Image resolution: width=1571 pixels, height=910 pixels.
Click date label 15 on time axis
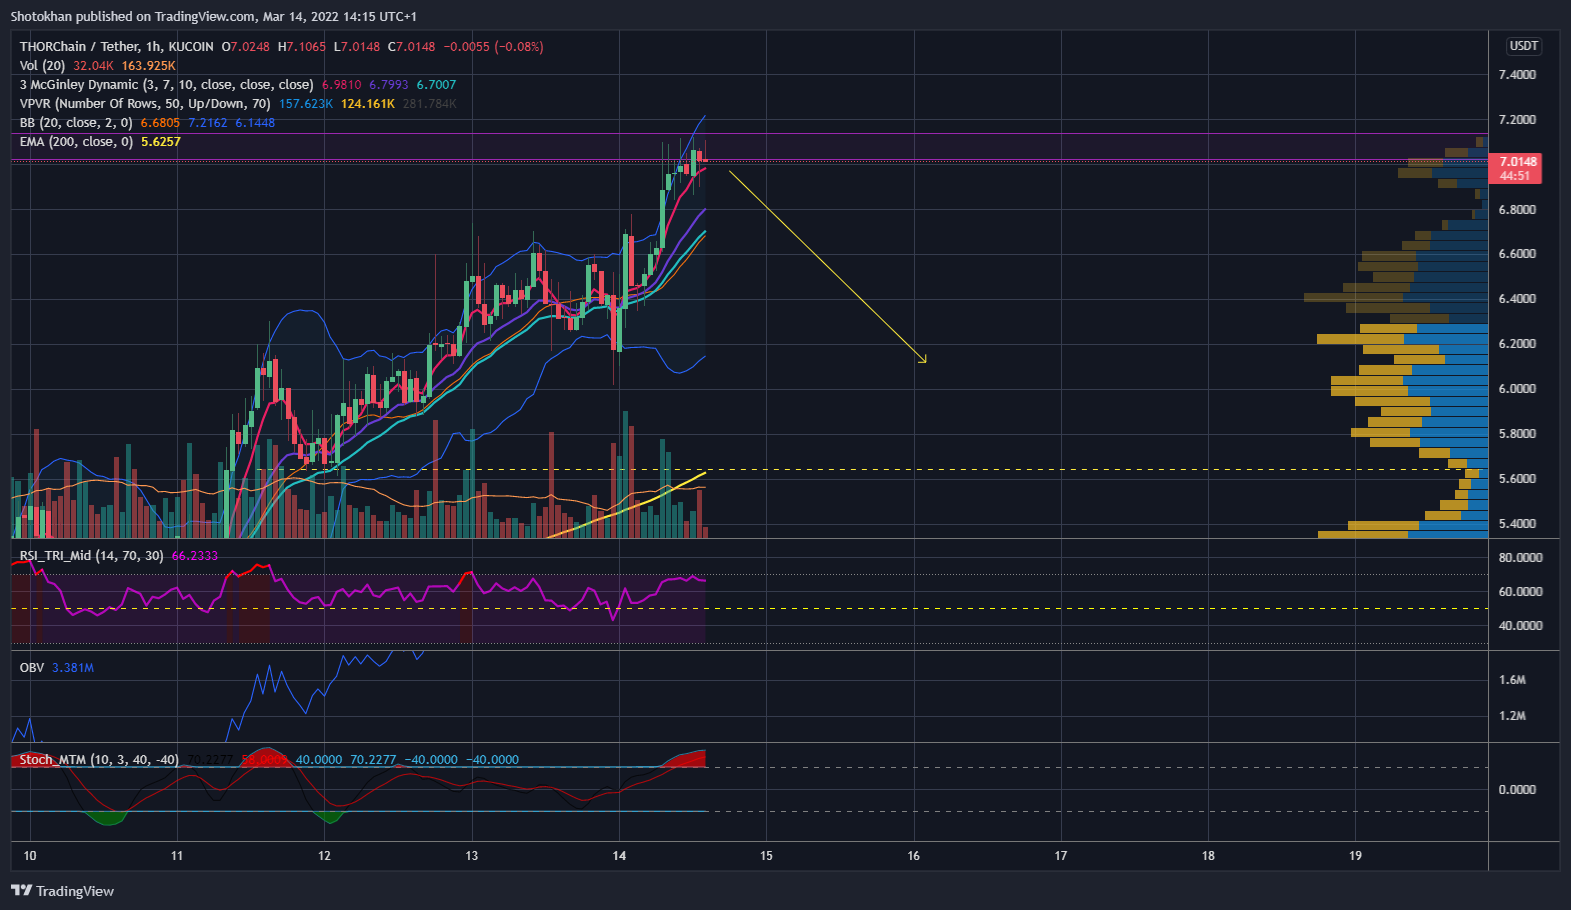(766, 856)
